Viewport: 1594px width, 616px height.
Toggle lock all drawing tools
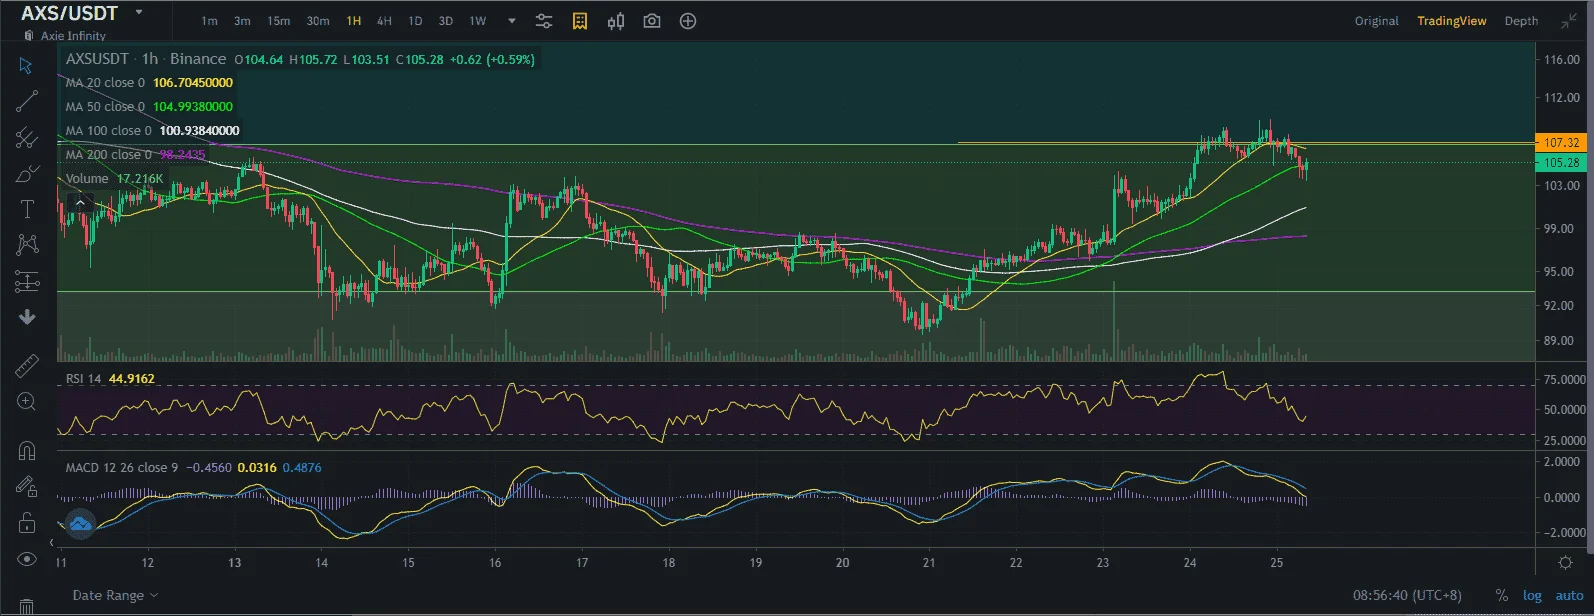[x=26, y=523]
